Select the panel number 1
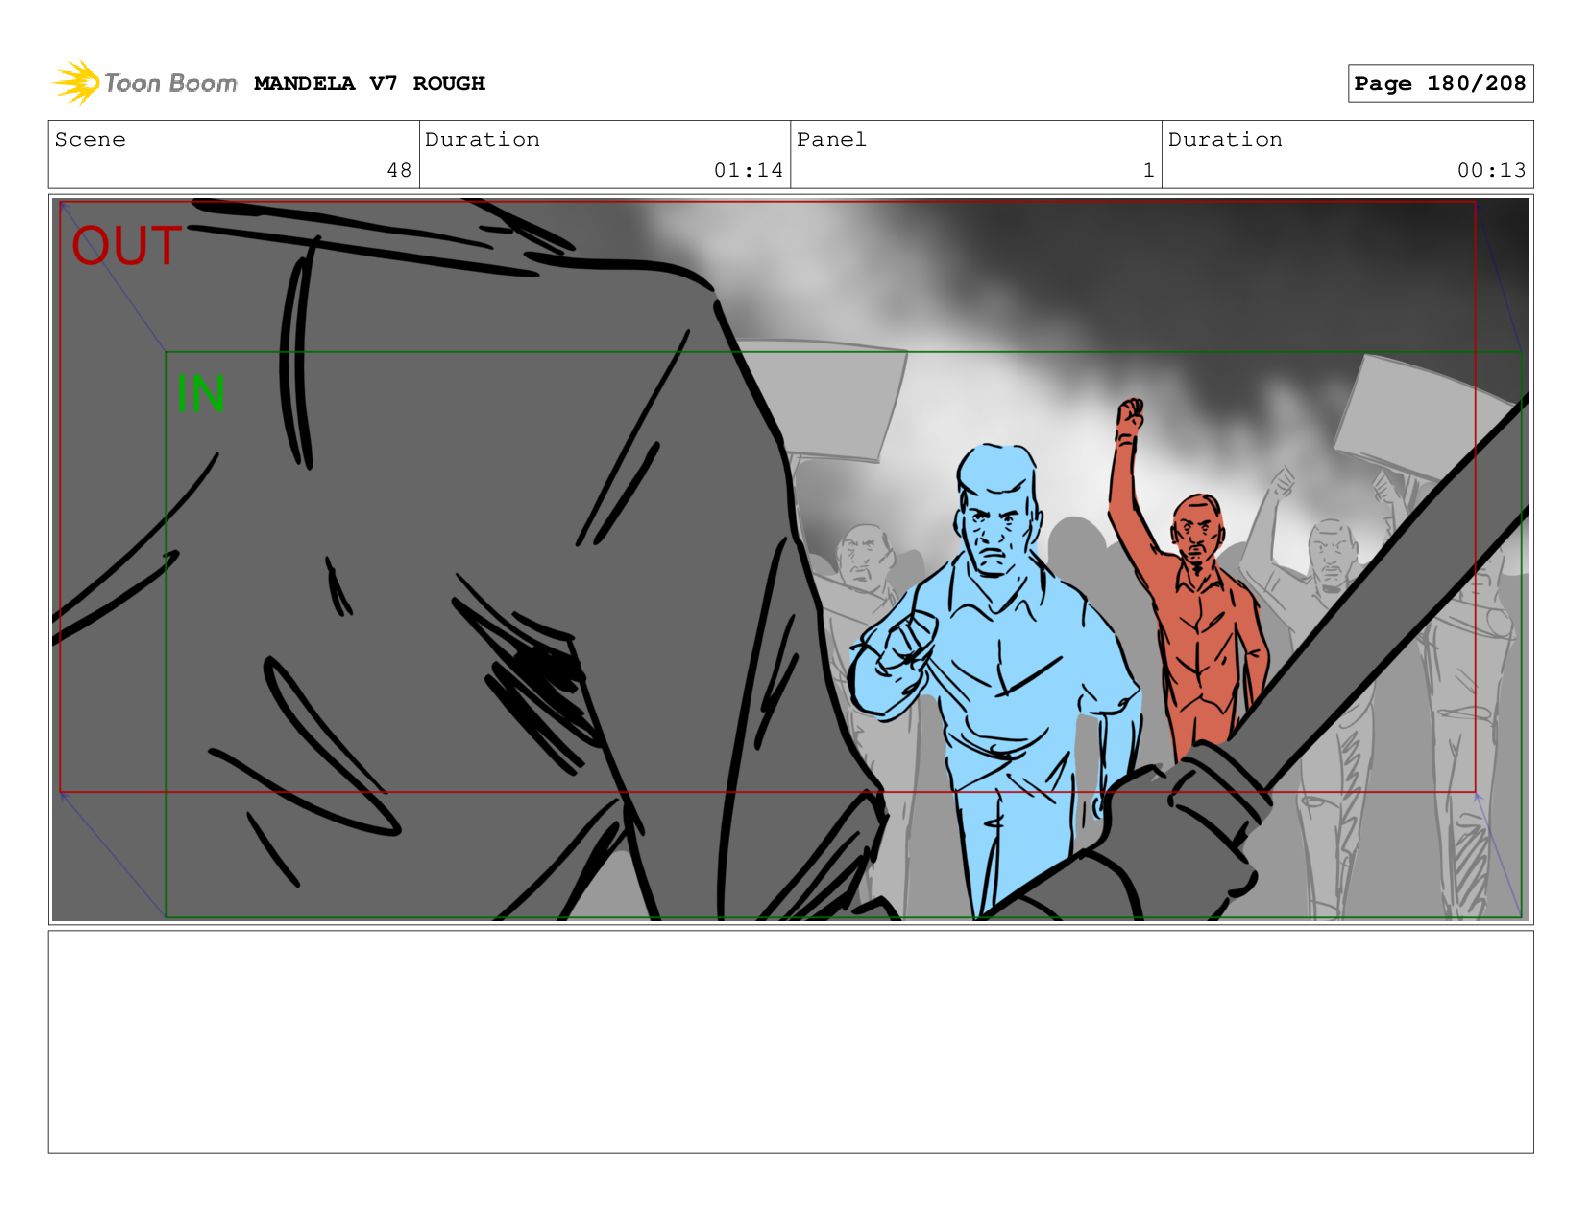 tap(1149, 170)
